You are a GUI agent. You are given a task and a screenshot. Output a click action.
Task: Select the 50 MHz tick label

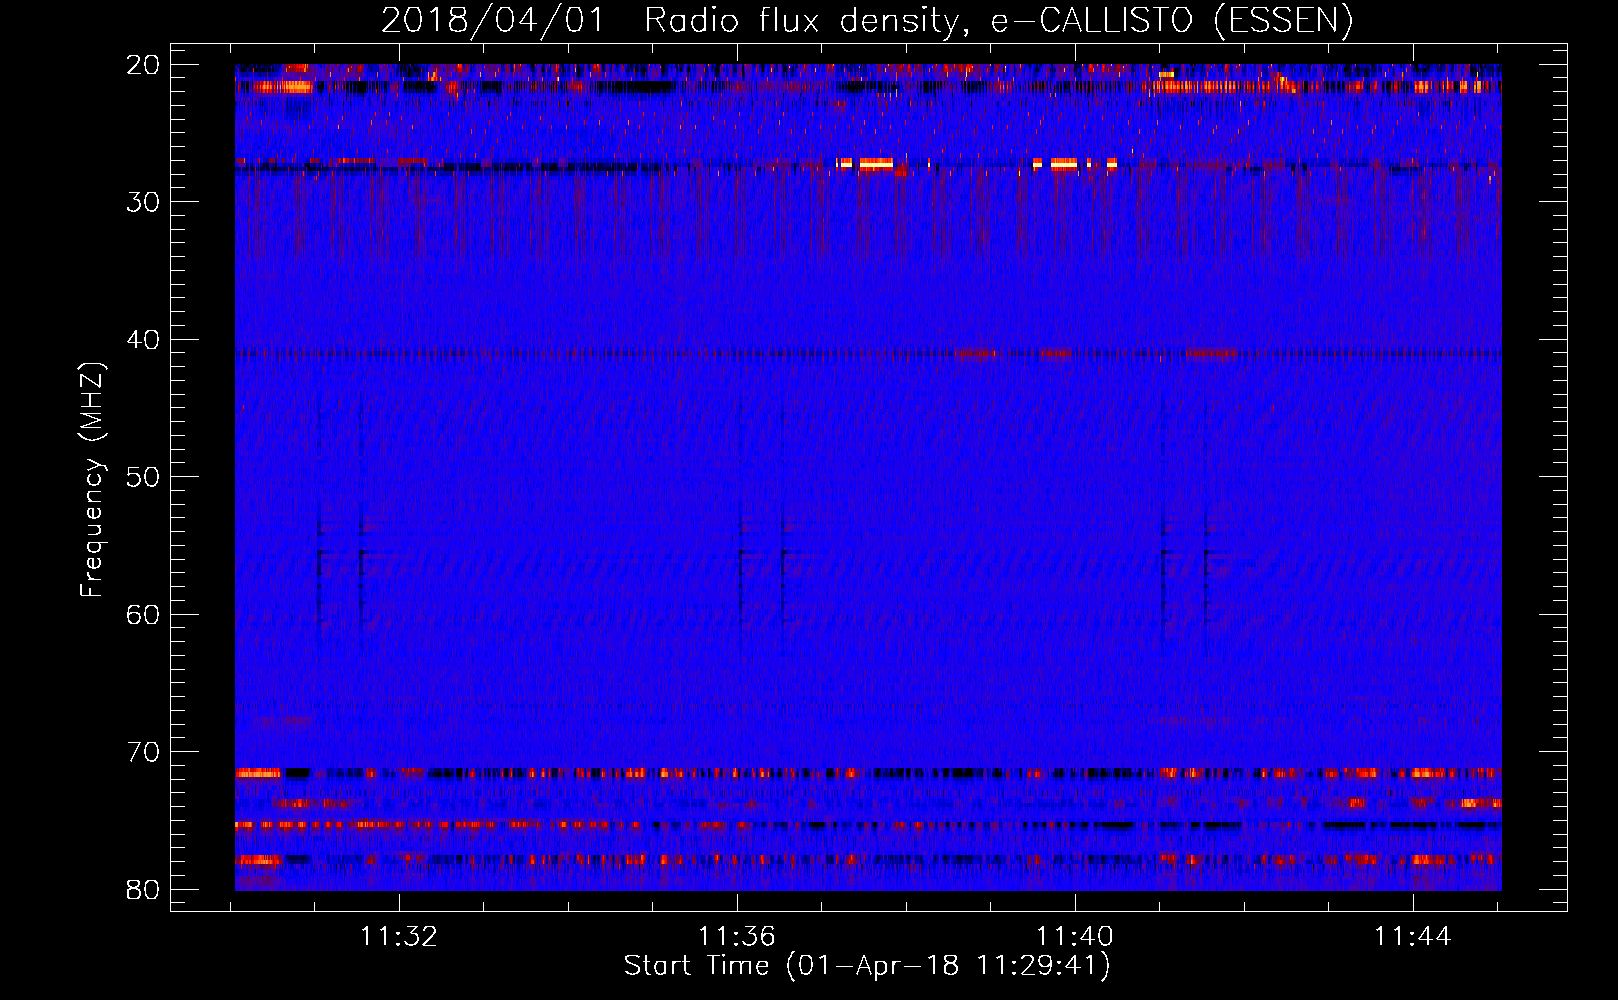point(144,477)
